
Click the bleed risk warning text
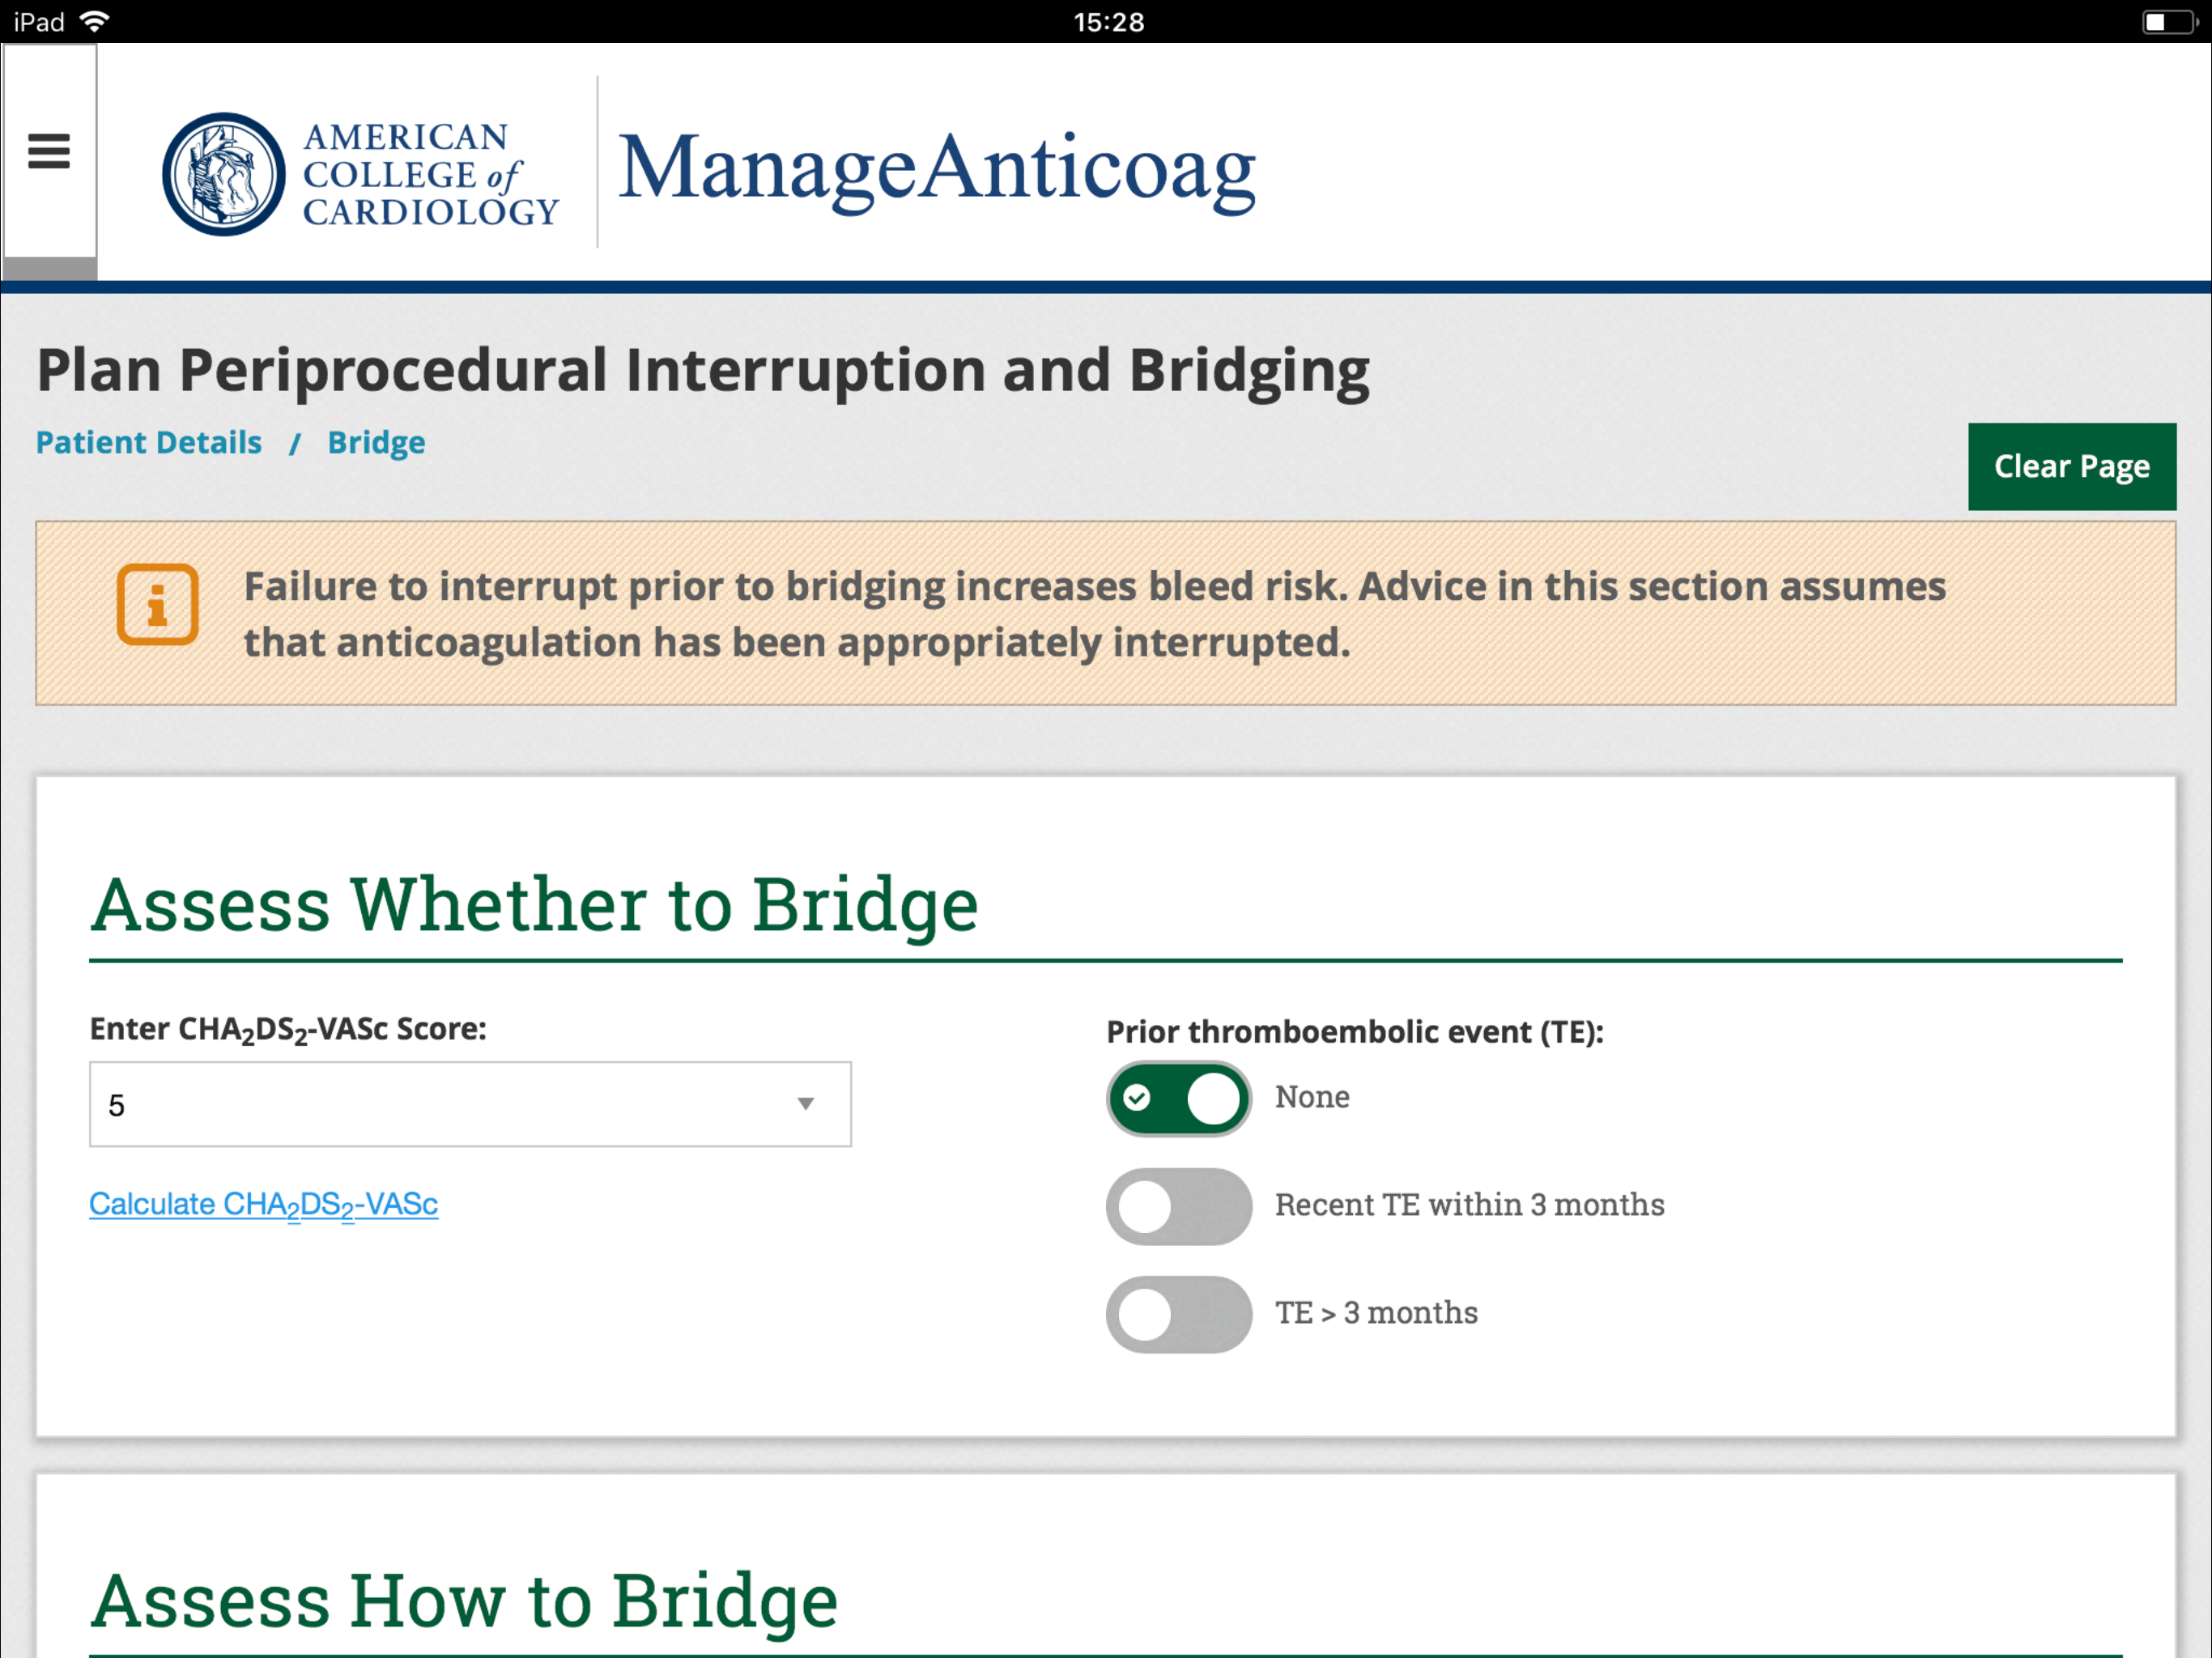coord(1094,614)
